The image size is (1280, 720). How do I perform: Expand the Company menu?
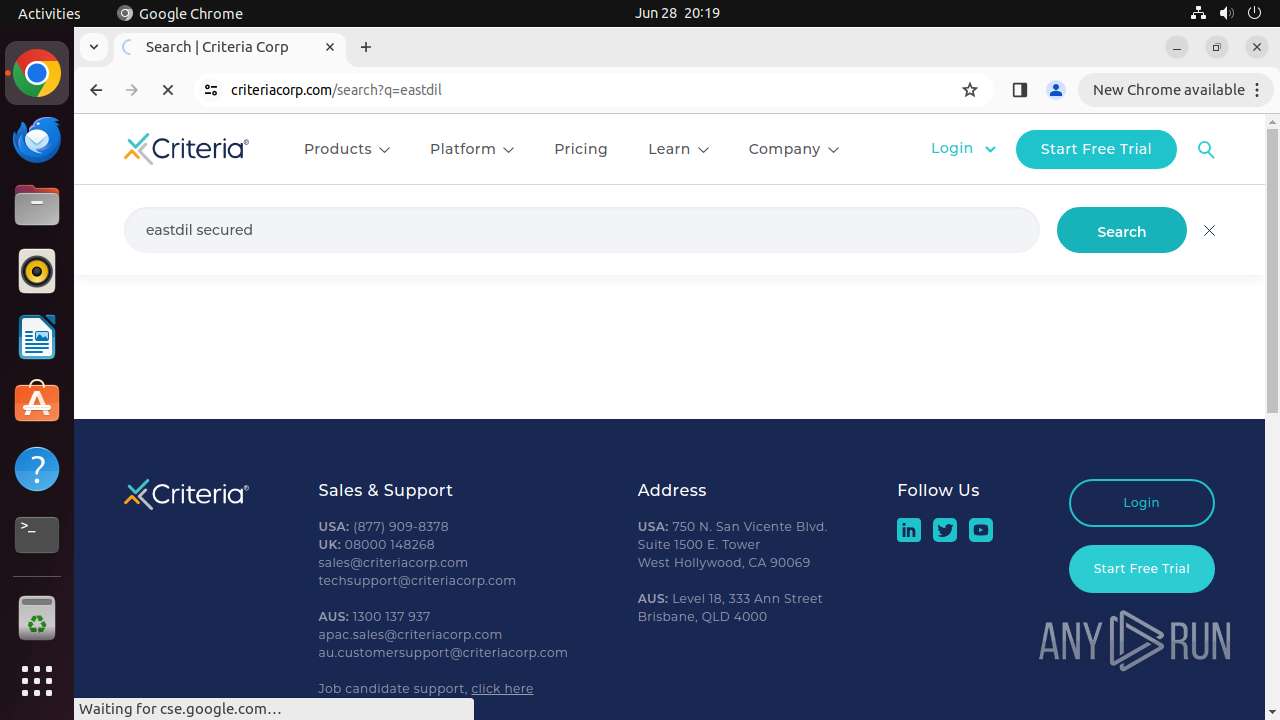click(794, 149)
